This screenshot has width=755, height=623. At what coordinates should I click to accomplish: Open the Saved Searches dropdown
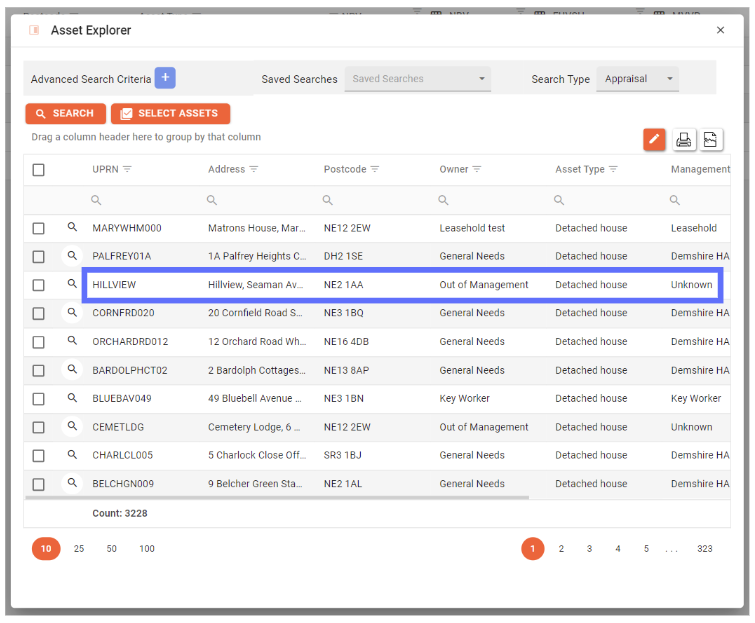(417, 79)
